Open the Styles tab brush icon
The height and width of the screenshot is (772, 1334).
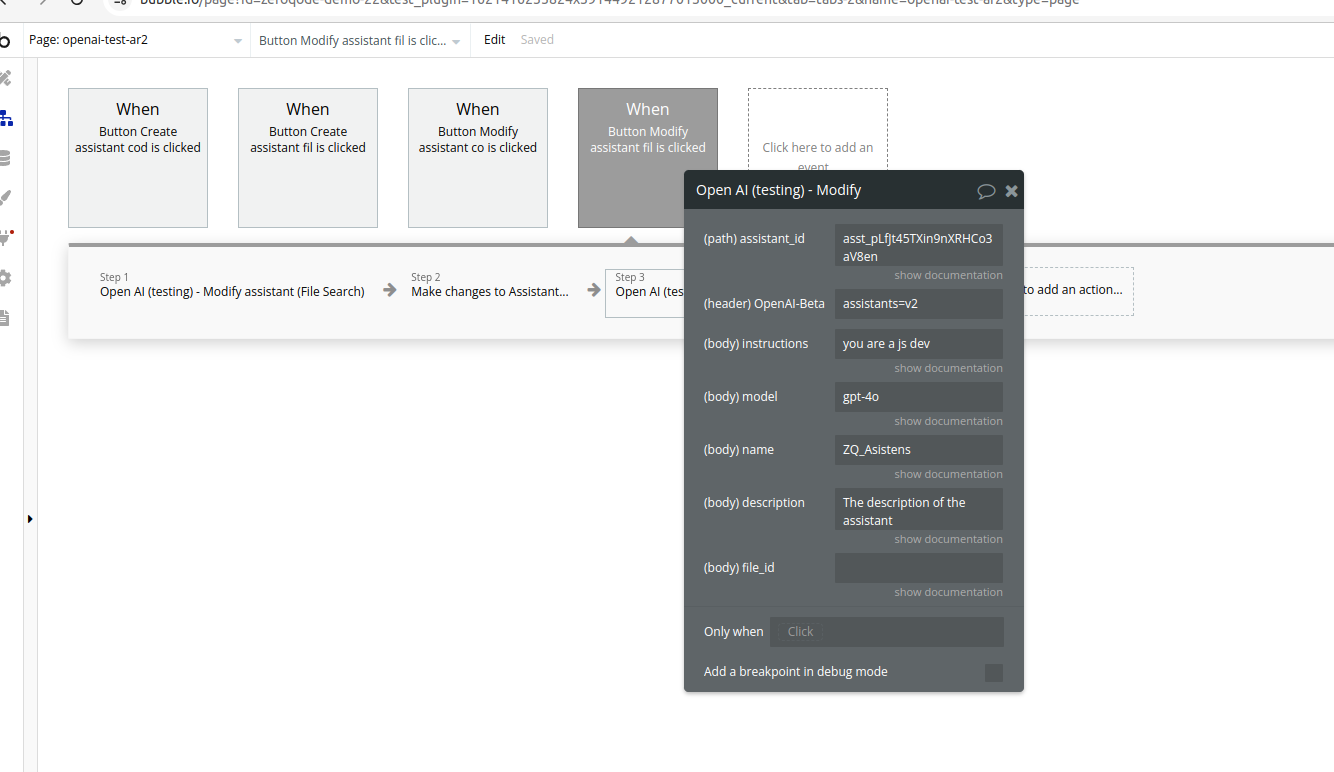coord(5,198)
